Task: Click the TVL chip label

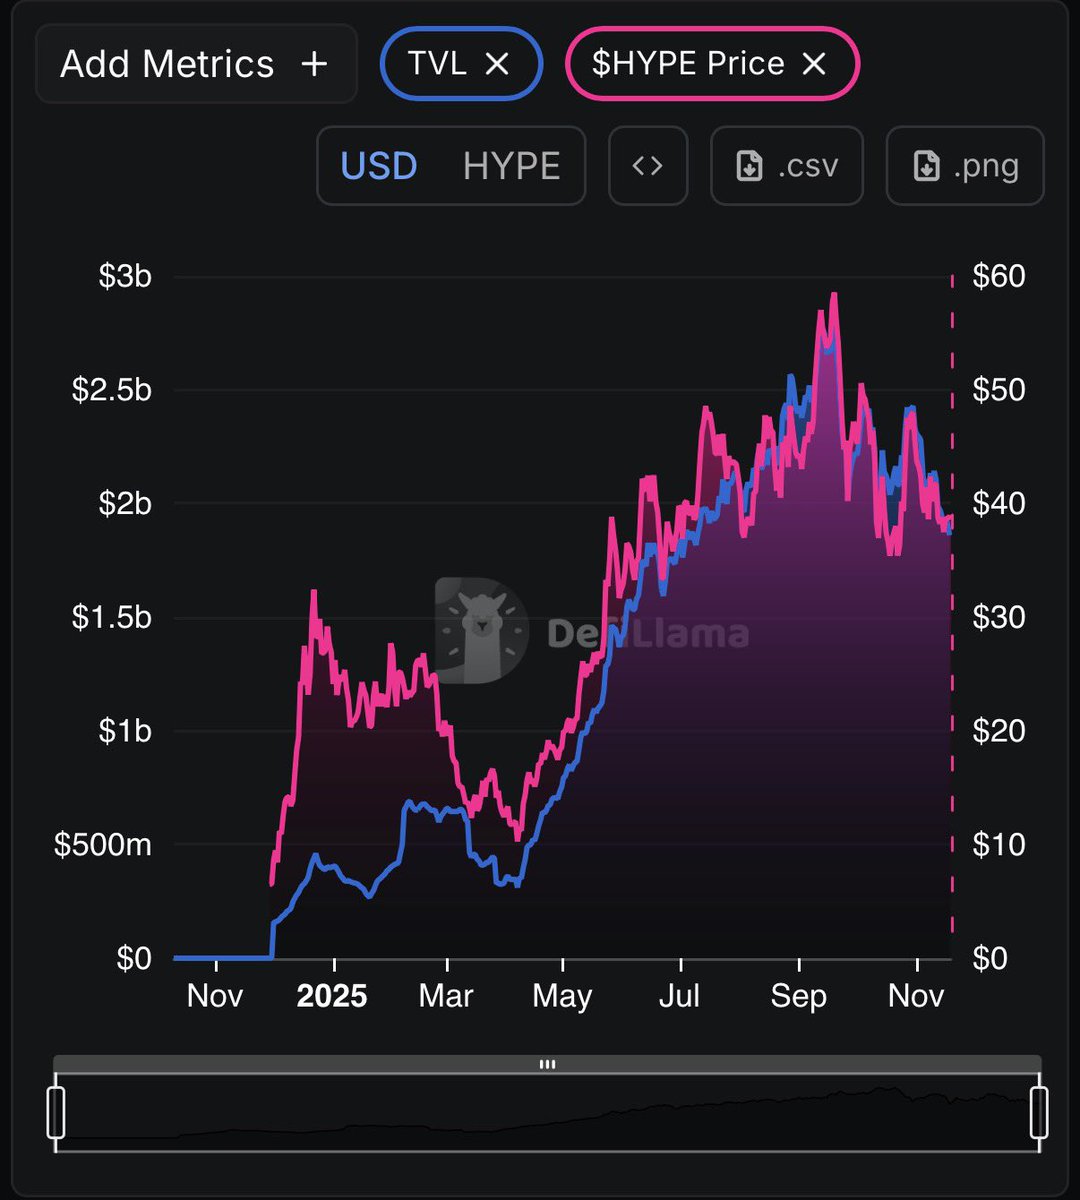Action: [x=437, y=64]
